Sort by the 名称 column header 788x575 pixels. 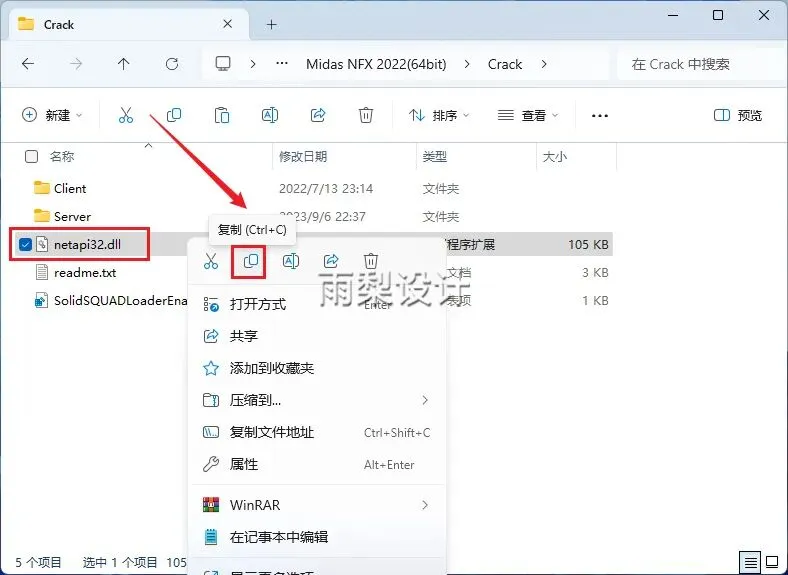[x=62, y=156]
